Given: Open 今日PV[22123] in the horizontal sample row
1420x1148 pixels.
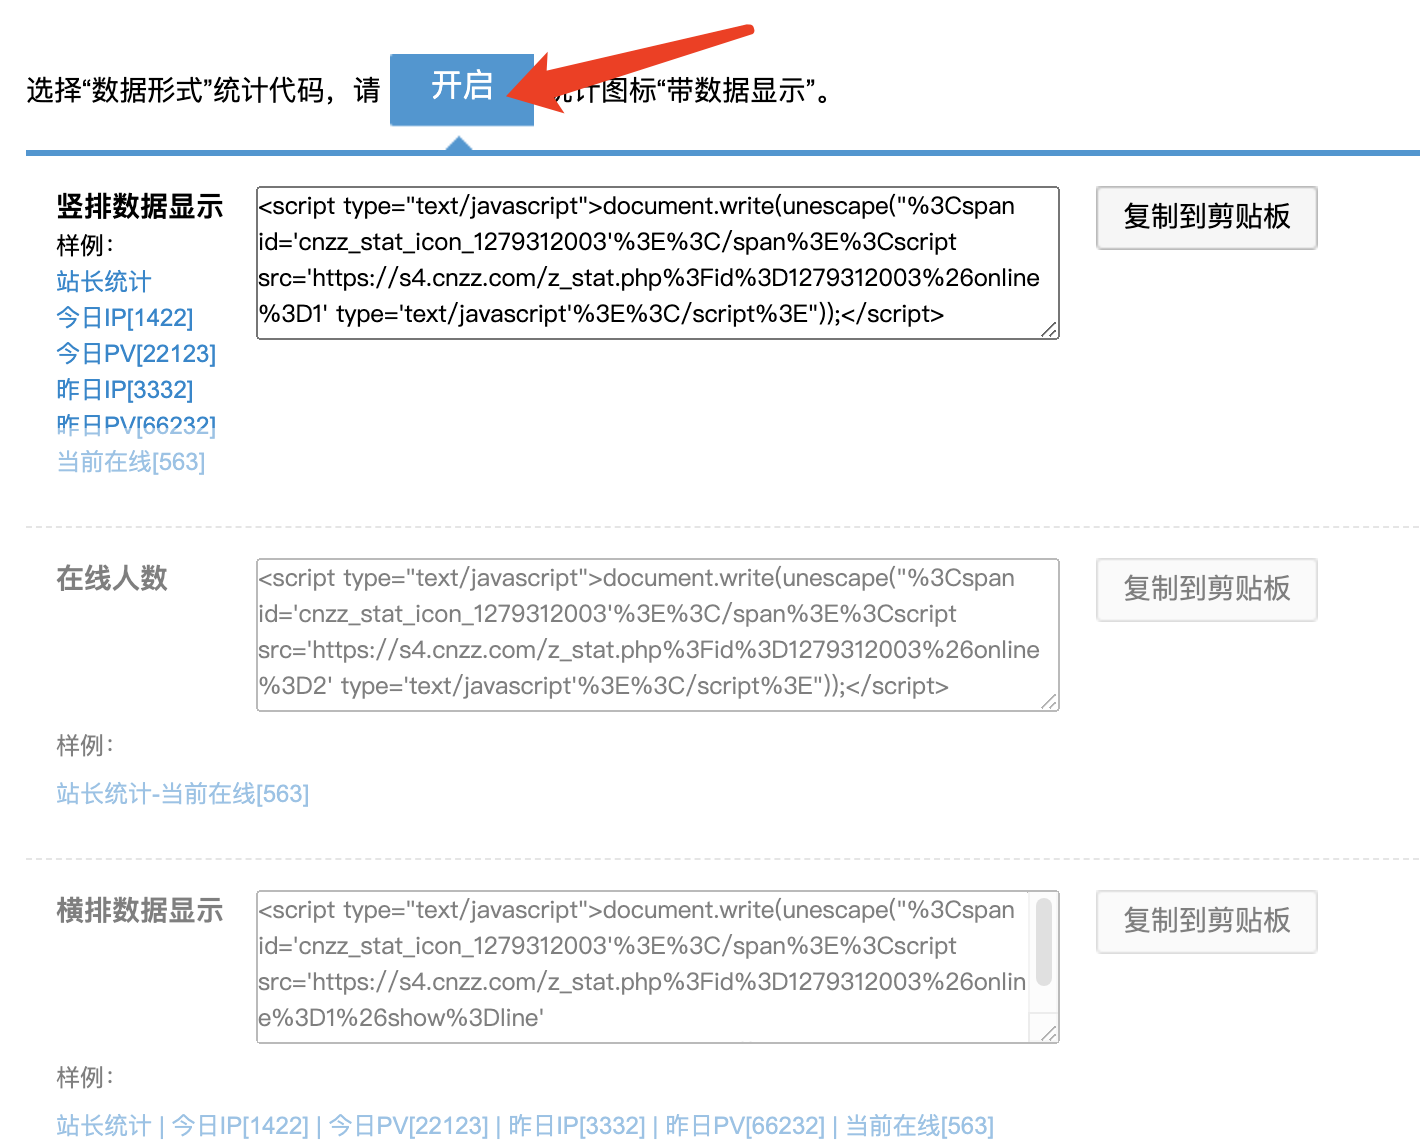Looking at the screenshot, I should (x=408, y=1126).
